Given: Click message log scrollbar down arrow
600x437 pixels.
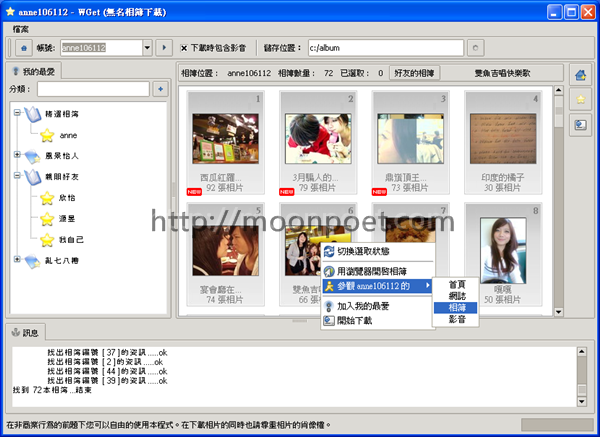Looking at the screenshot, I should 582,401.
